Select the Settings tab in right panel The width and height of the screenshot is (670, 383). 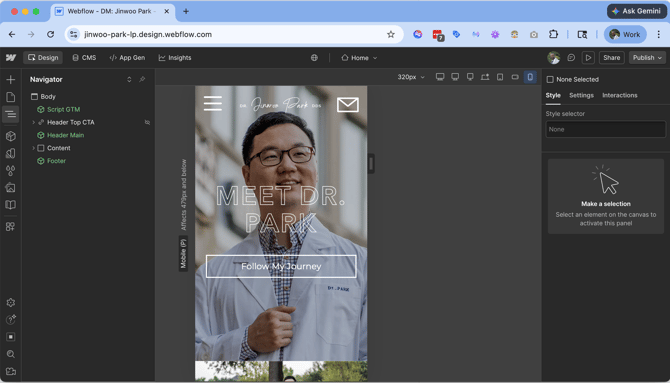pos(581,95)
